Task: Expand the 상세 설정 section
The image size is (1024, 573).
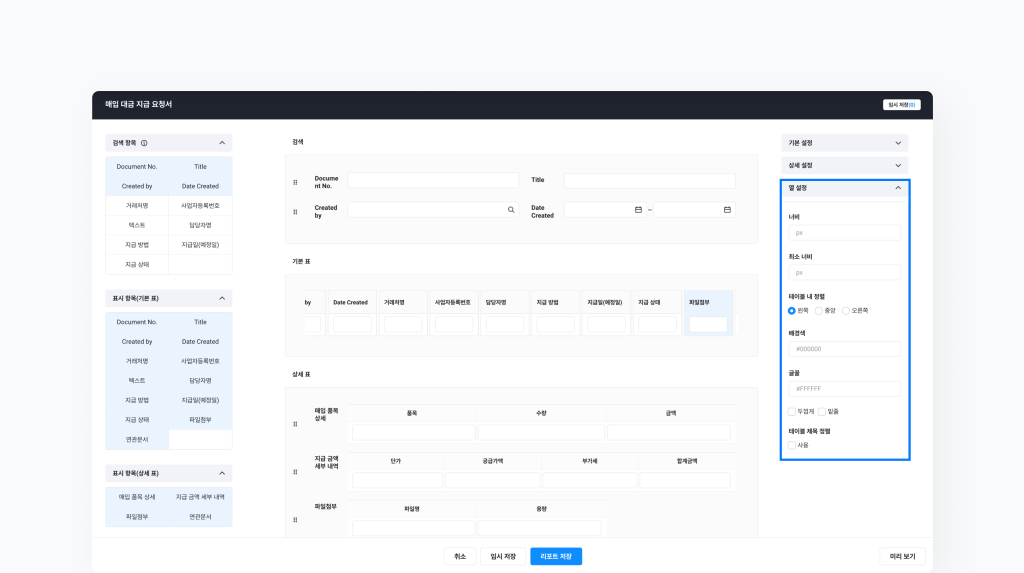Action: [x=844, y=165]
